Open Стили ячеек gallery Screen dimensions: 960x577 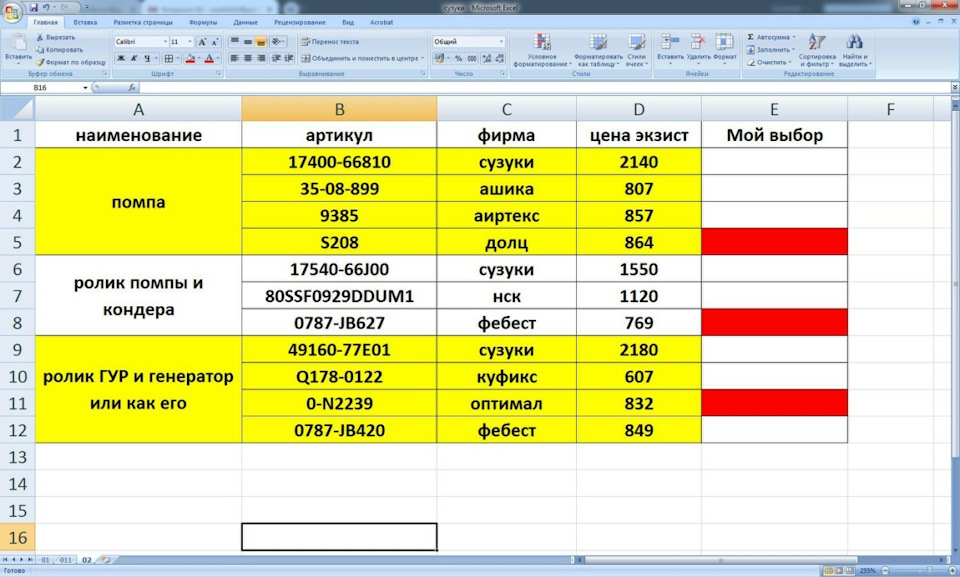pyautogui.click(x=637, y=50)
